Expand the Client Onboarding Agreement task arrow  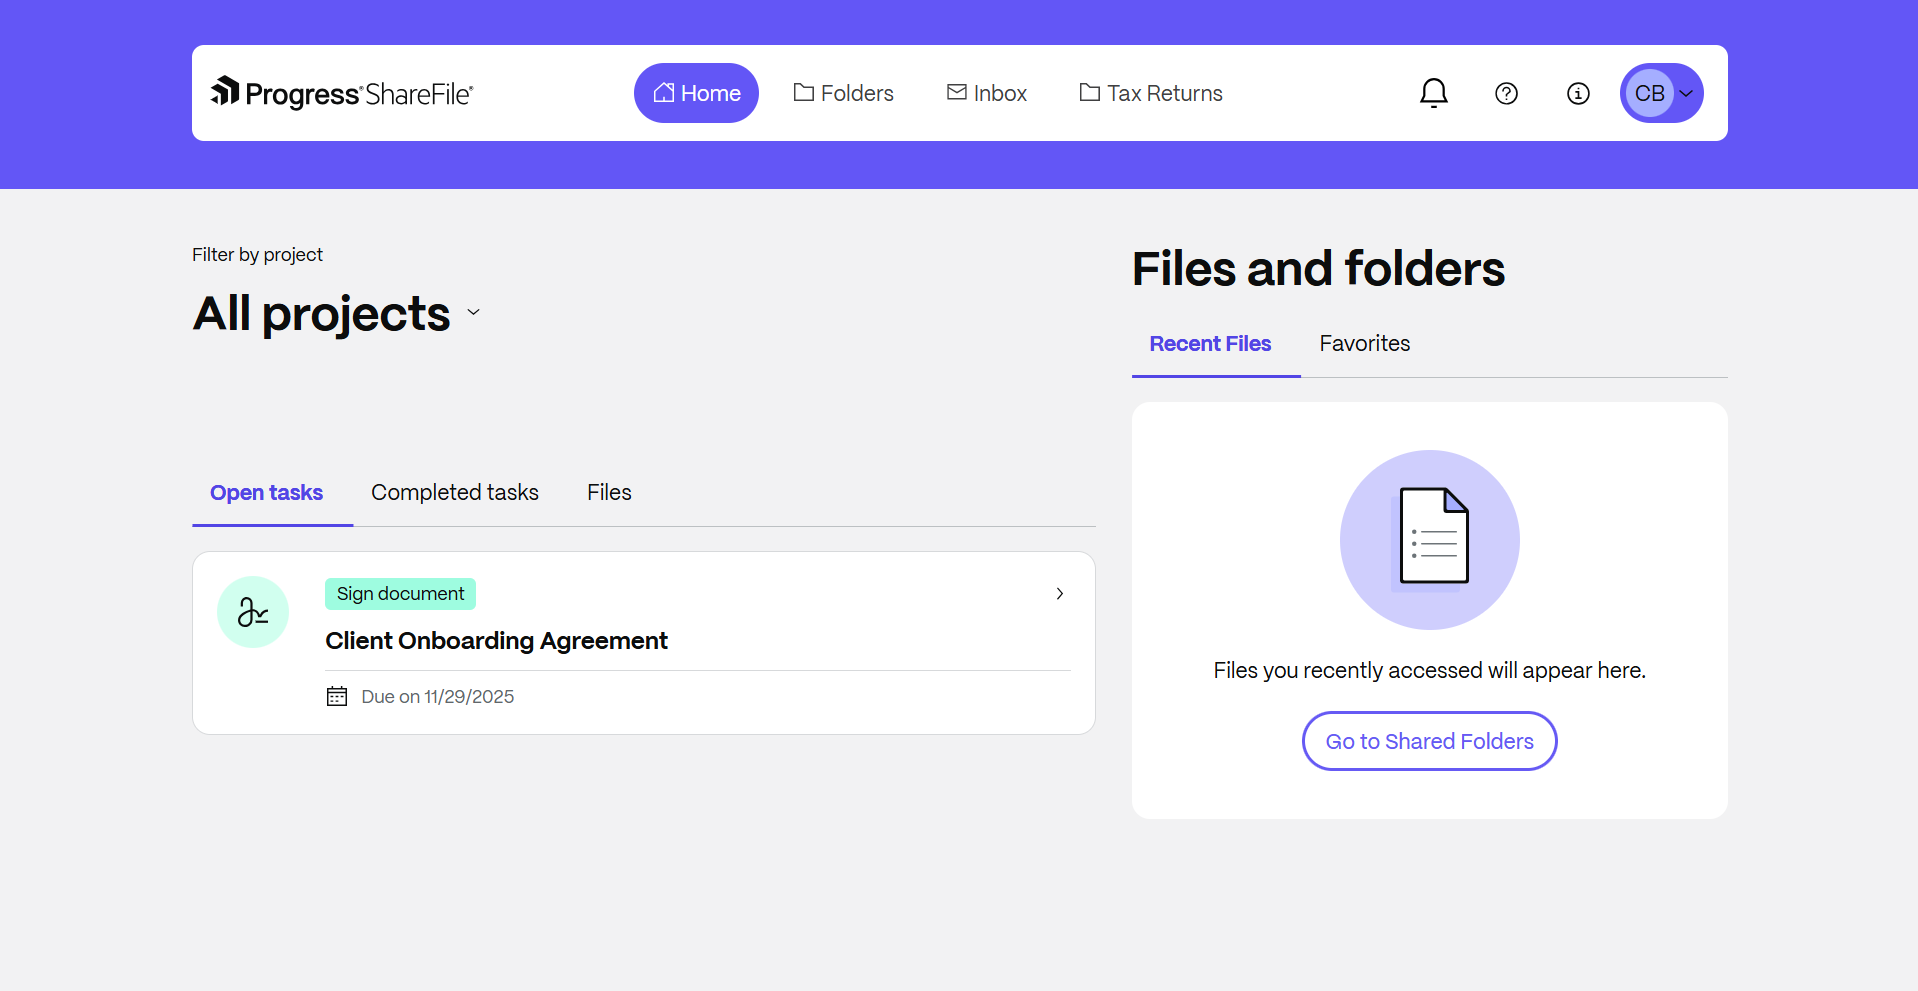coord(1060,594)
